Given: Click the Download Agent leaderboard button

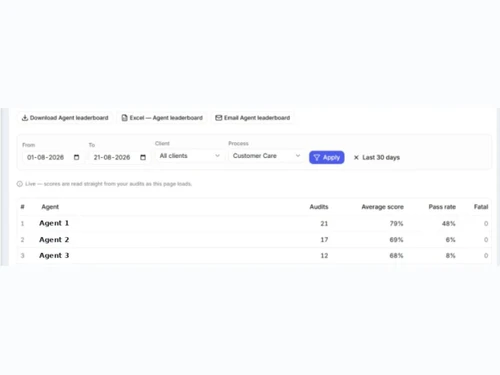Looking at the screenshot, I should tap(65, 118).
